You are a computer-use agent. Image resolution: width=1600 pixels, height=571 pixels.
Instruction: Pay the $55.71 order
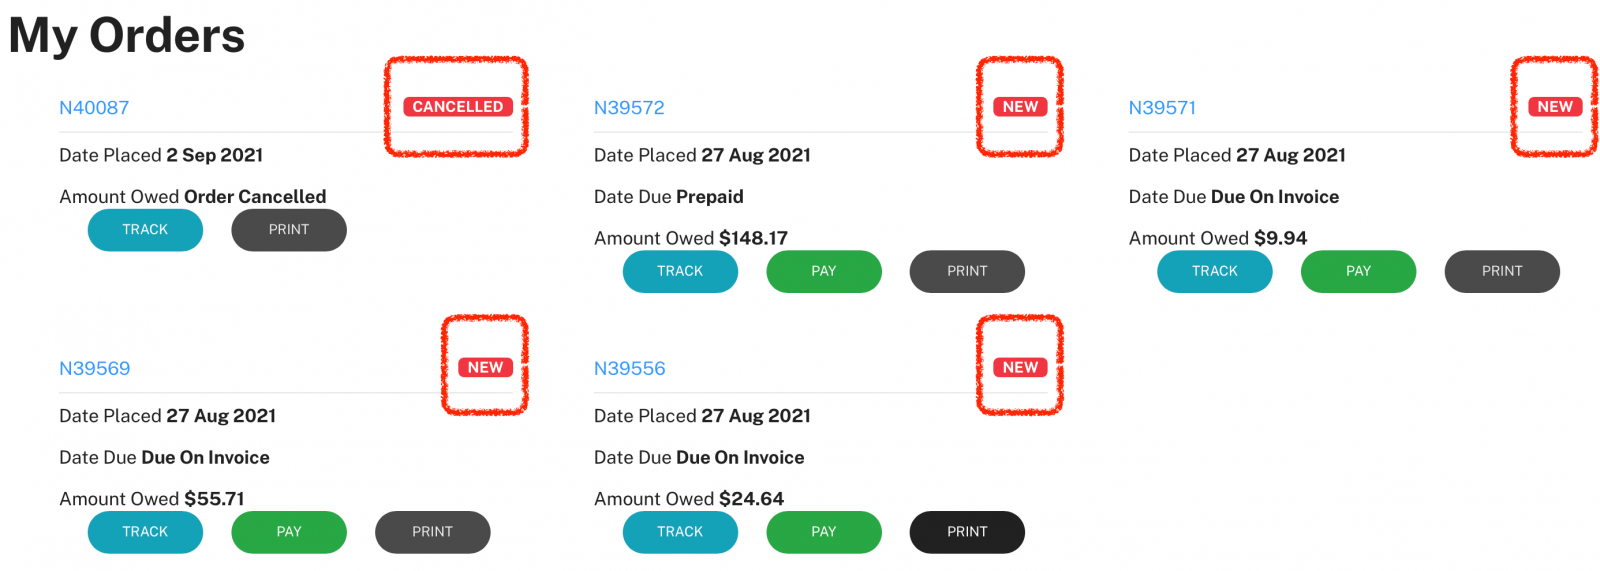(289, 532)
